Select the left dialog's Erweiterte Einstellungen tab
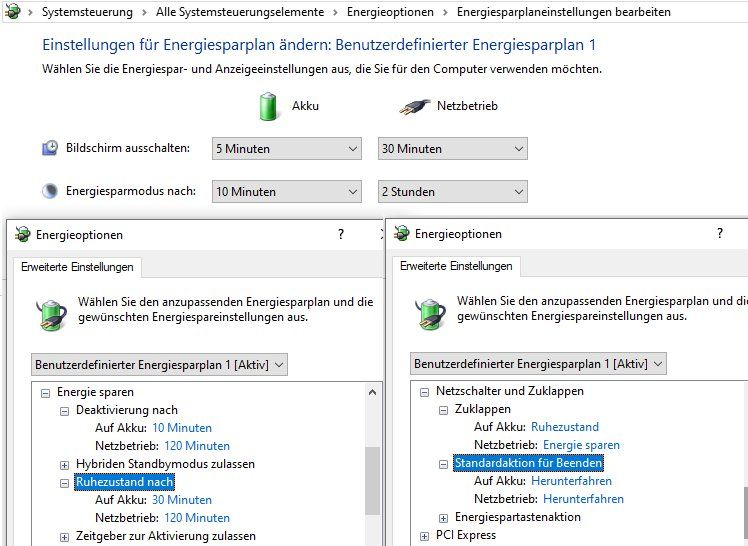This screenshot has height=546, width=748. 77,267
